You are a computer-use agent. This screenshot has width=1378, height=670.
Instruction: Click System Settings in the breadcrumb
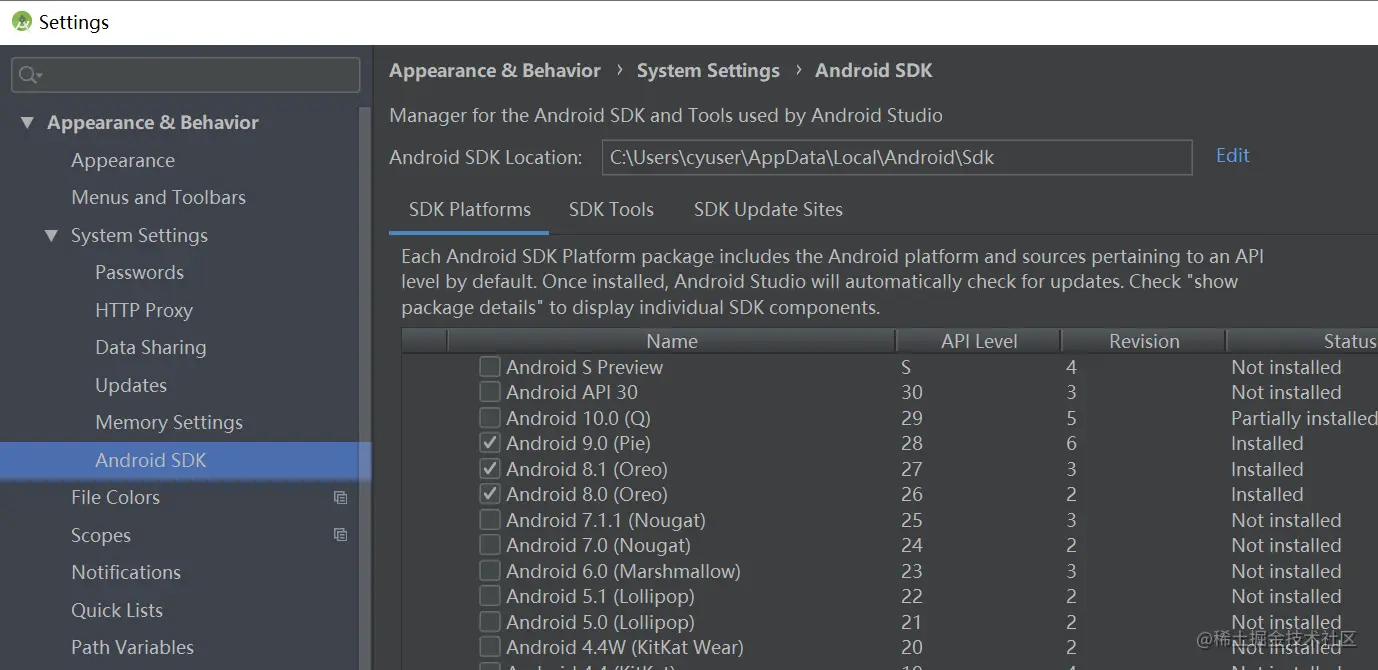[x=708, y=71]
